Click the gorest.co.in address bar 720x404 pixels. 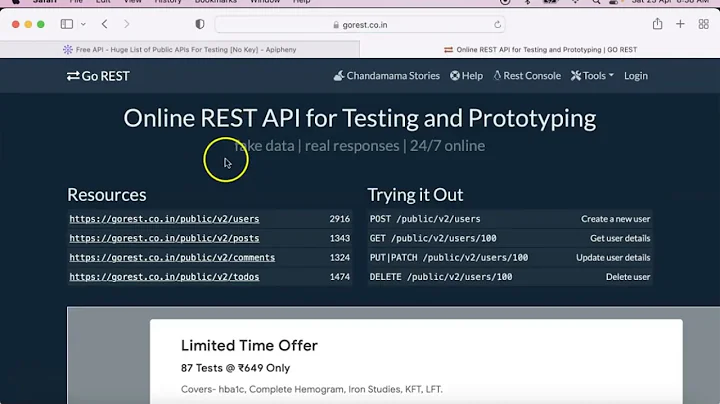point(360,25)
